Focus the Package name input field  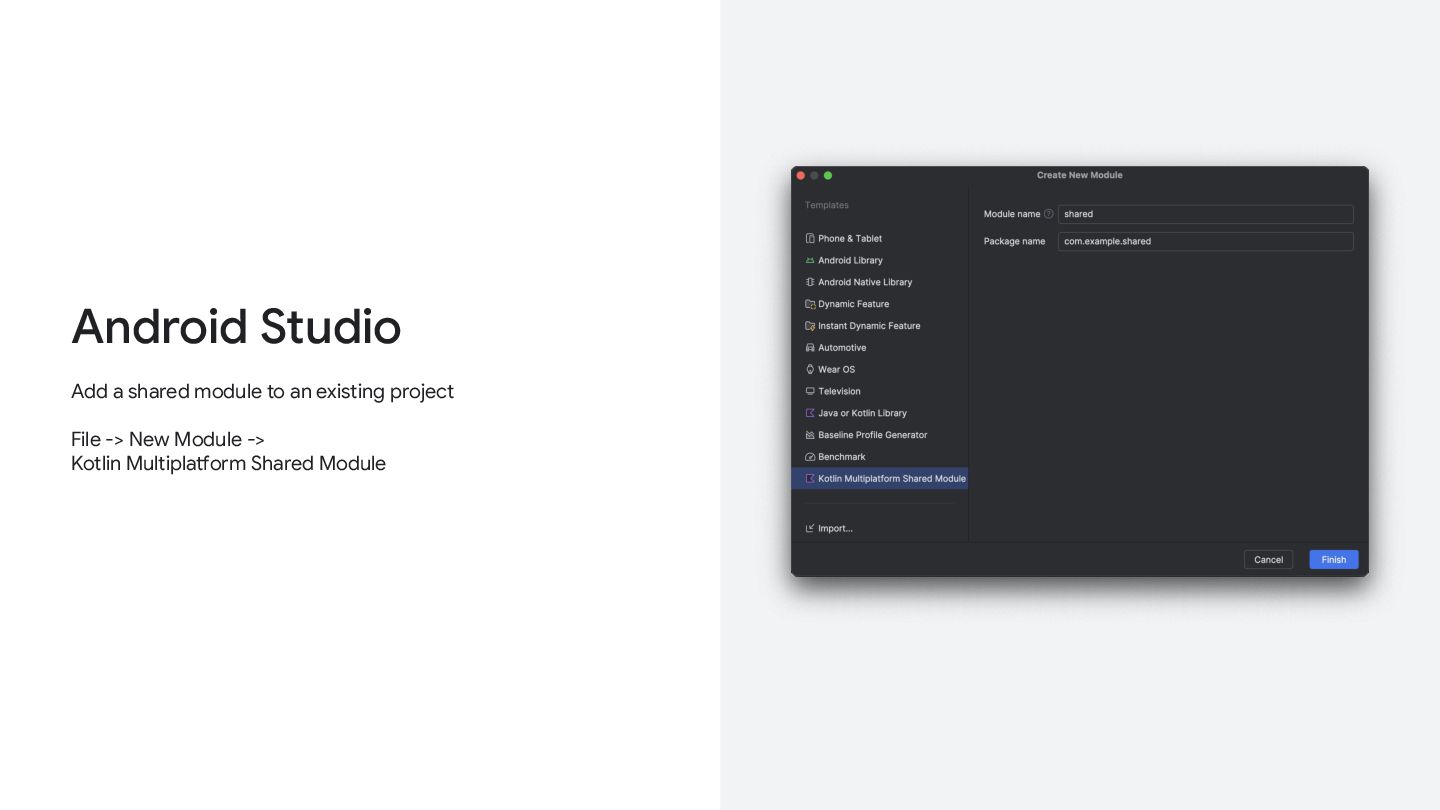point(1205,241)
